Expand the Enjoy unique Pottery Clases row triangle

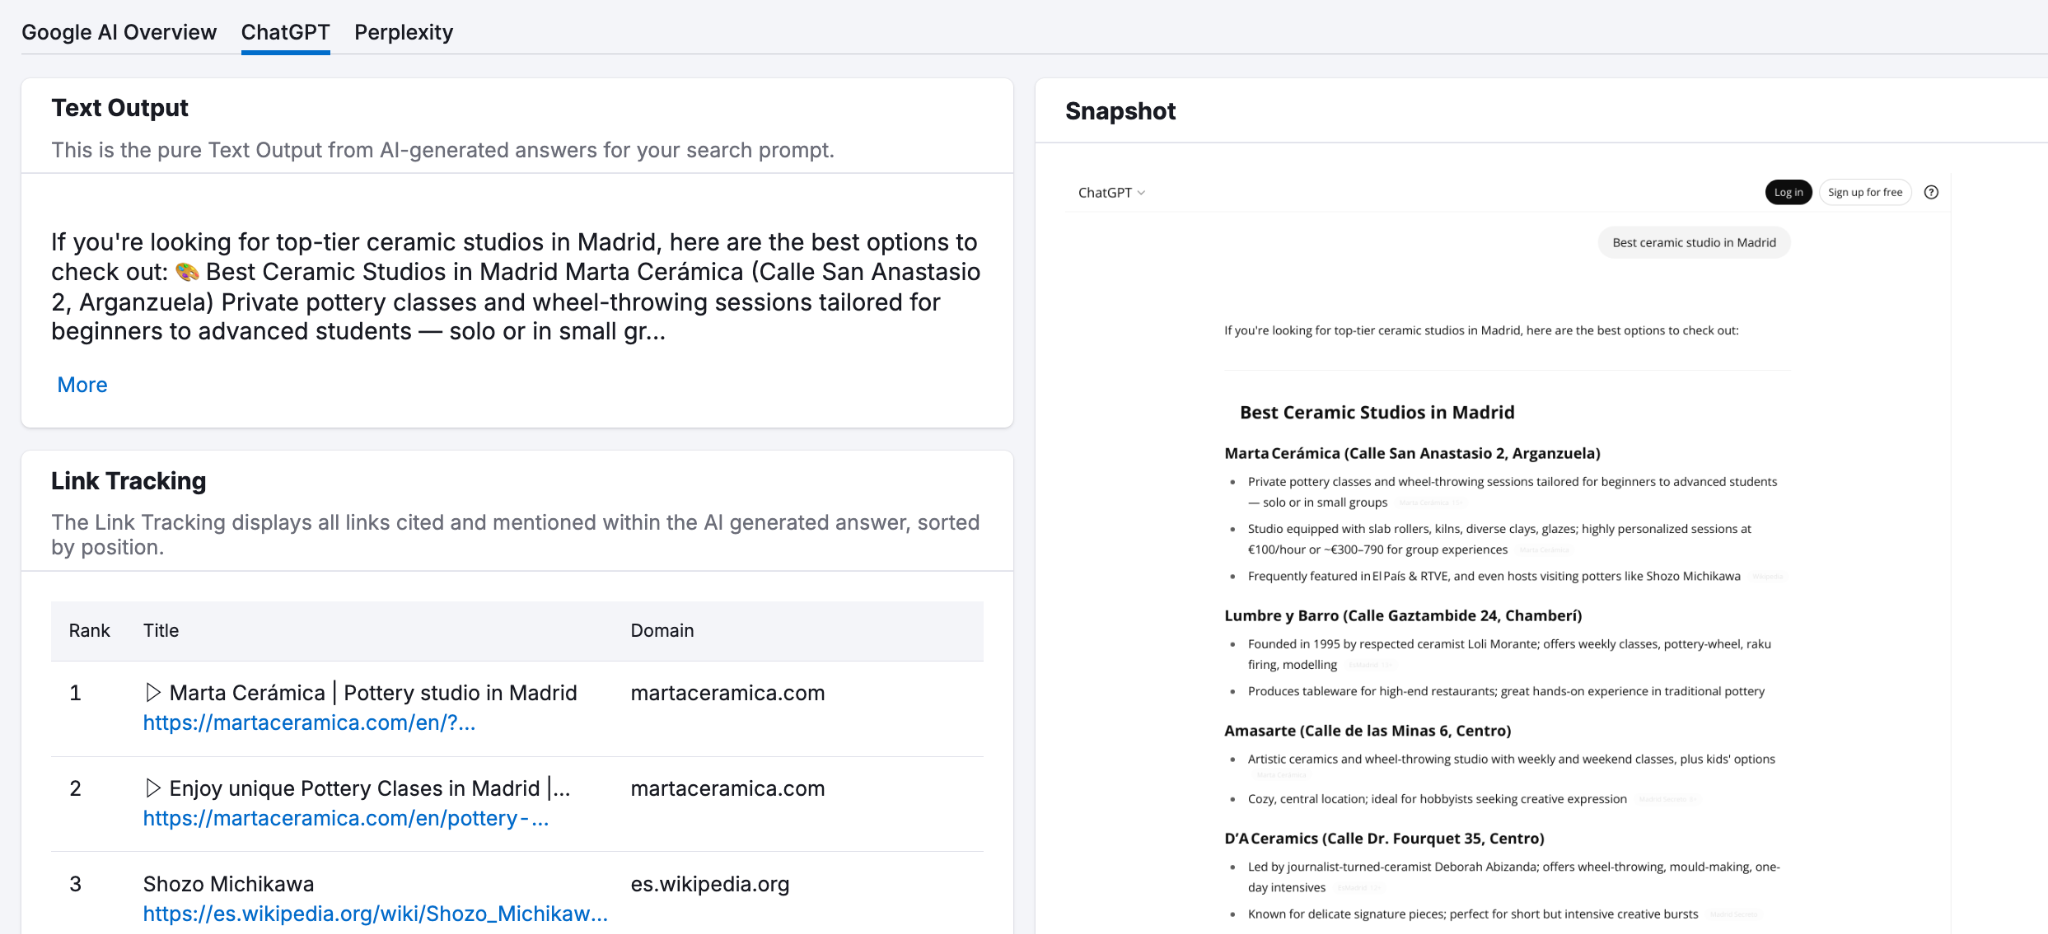pos(153,788)
